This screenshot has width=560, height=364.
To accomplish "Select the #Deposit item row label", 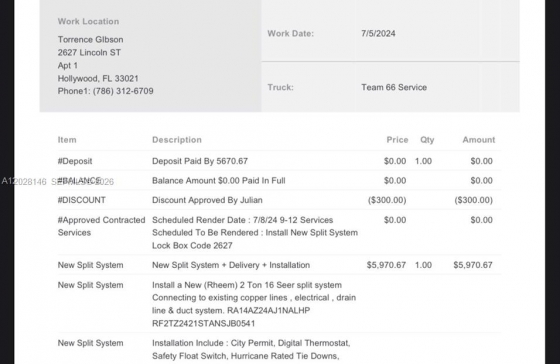I will (x=75, y=161).
